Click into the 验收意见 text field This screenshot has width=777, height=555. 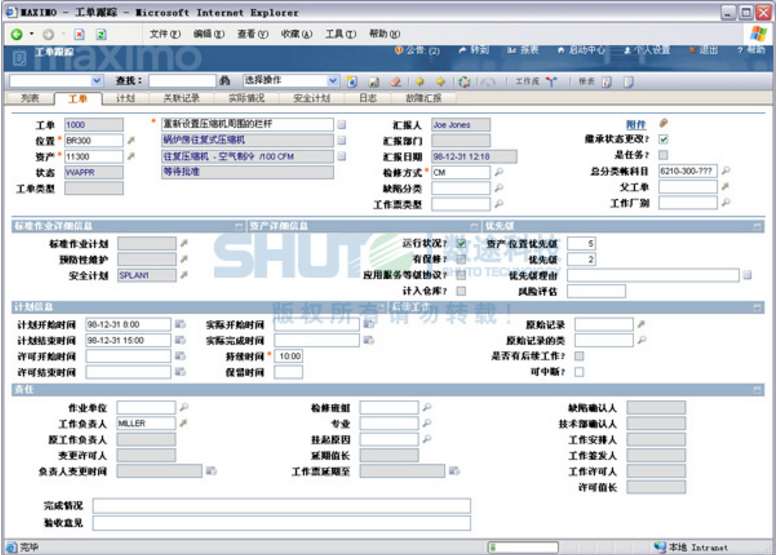pyautogui.click(x=281, y=523)
